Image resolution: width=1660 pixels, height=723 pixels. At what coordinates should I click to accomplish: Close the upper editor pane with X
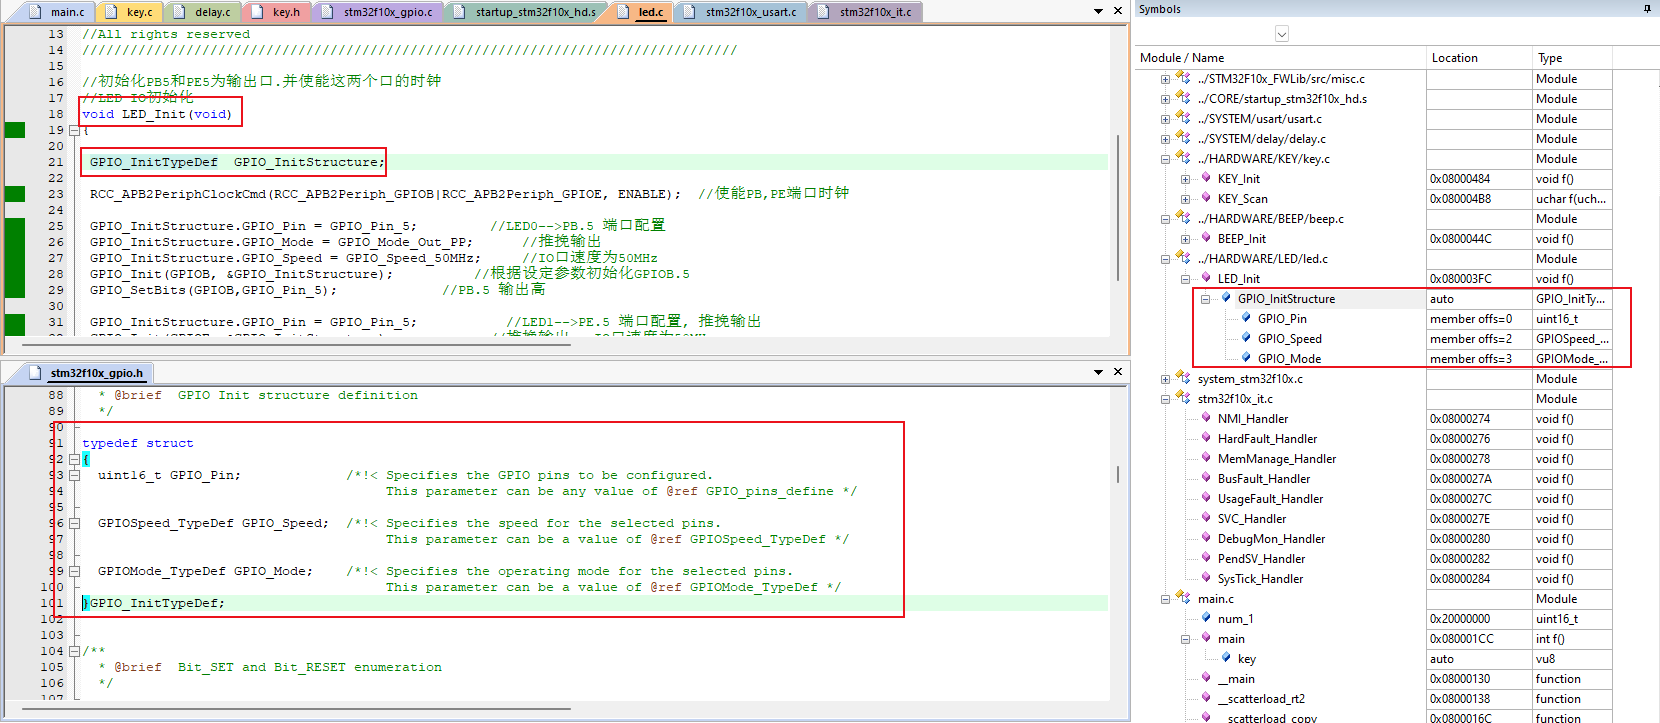(x=1118, y=11)
